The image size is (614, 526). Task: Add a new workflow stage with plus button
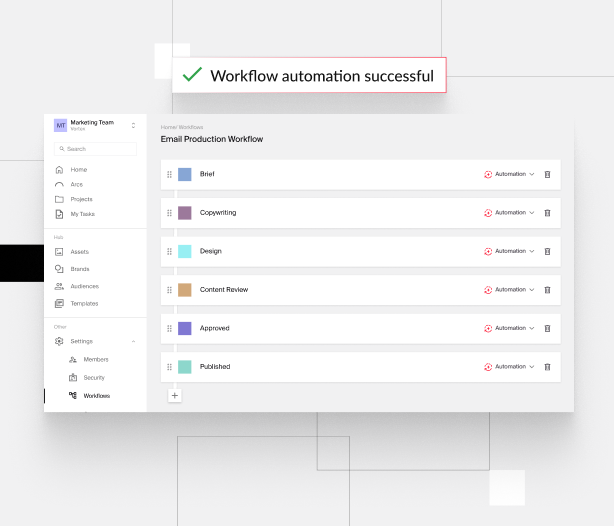(175, 396)
